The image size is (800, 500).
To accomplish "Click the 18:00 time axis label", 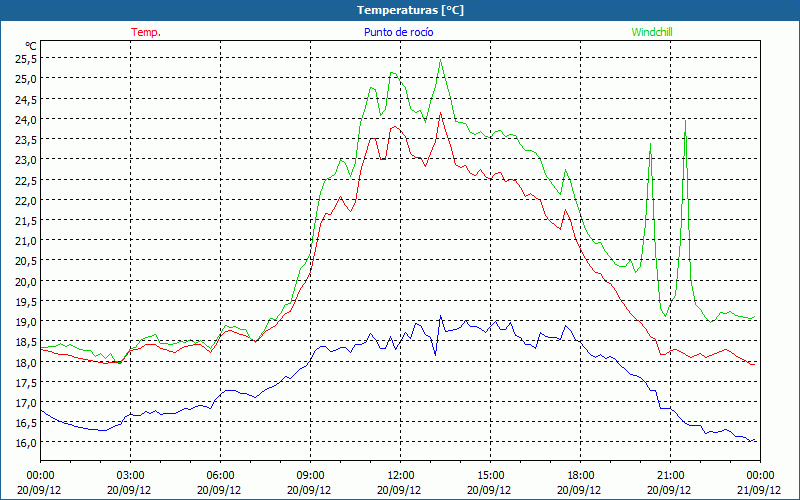I will point(580,476).
